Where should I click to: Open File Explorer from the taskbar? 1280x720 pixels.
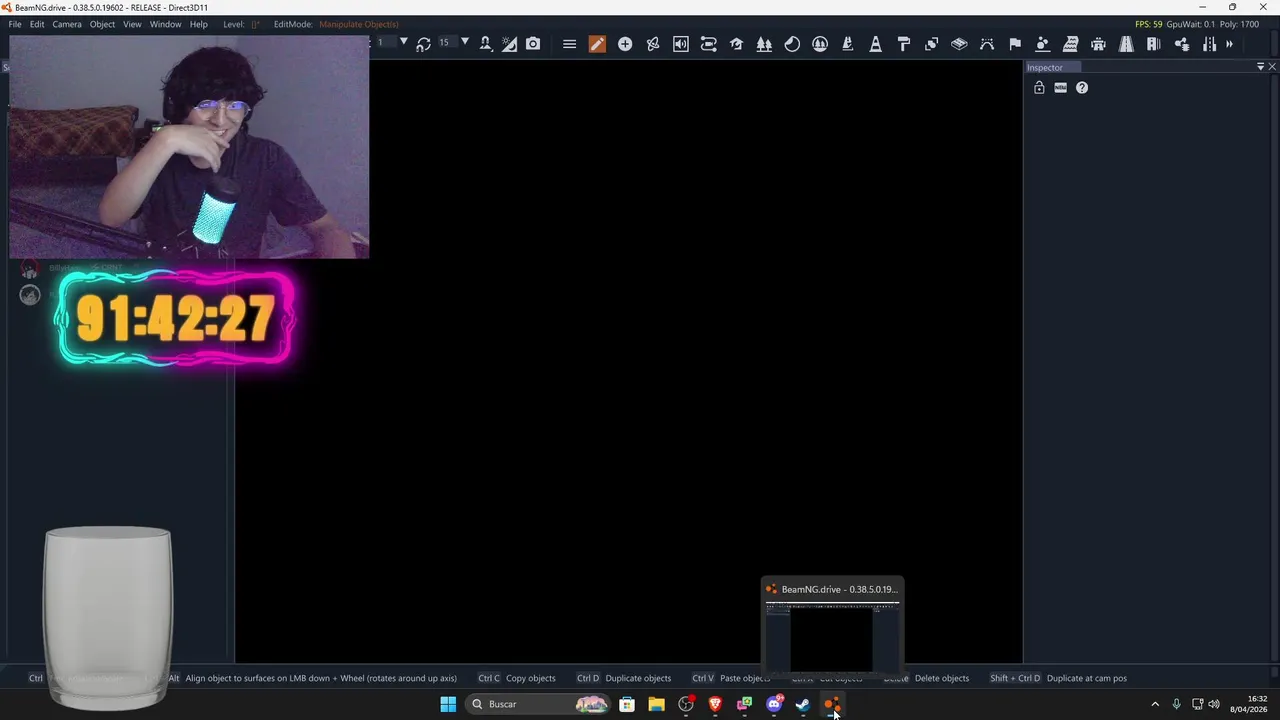[656, 704]
